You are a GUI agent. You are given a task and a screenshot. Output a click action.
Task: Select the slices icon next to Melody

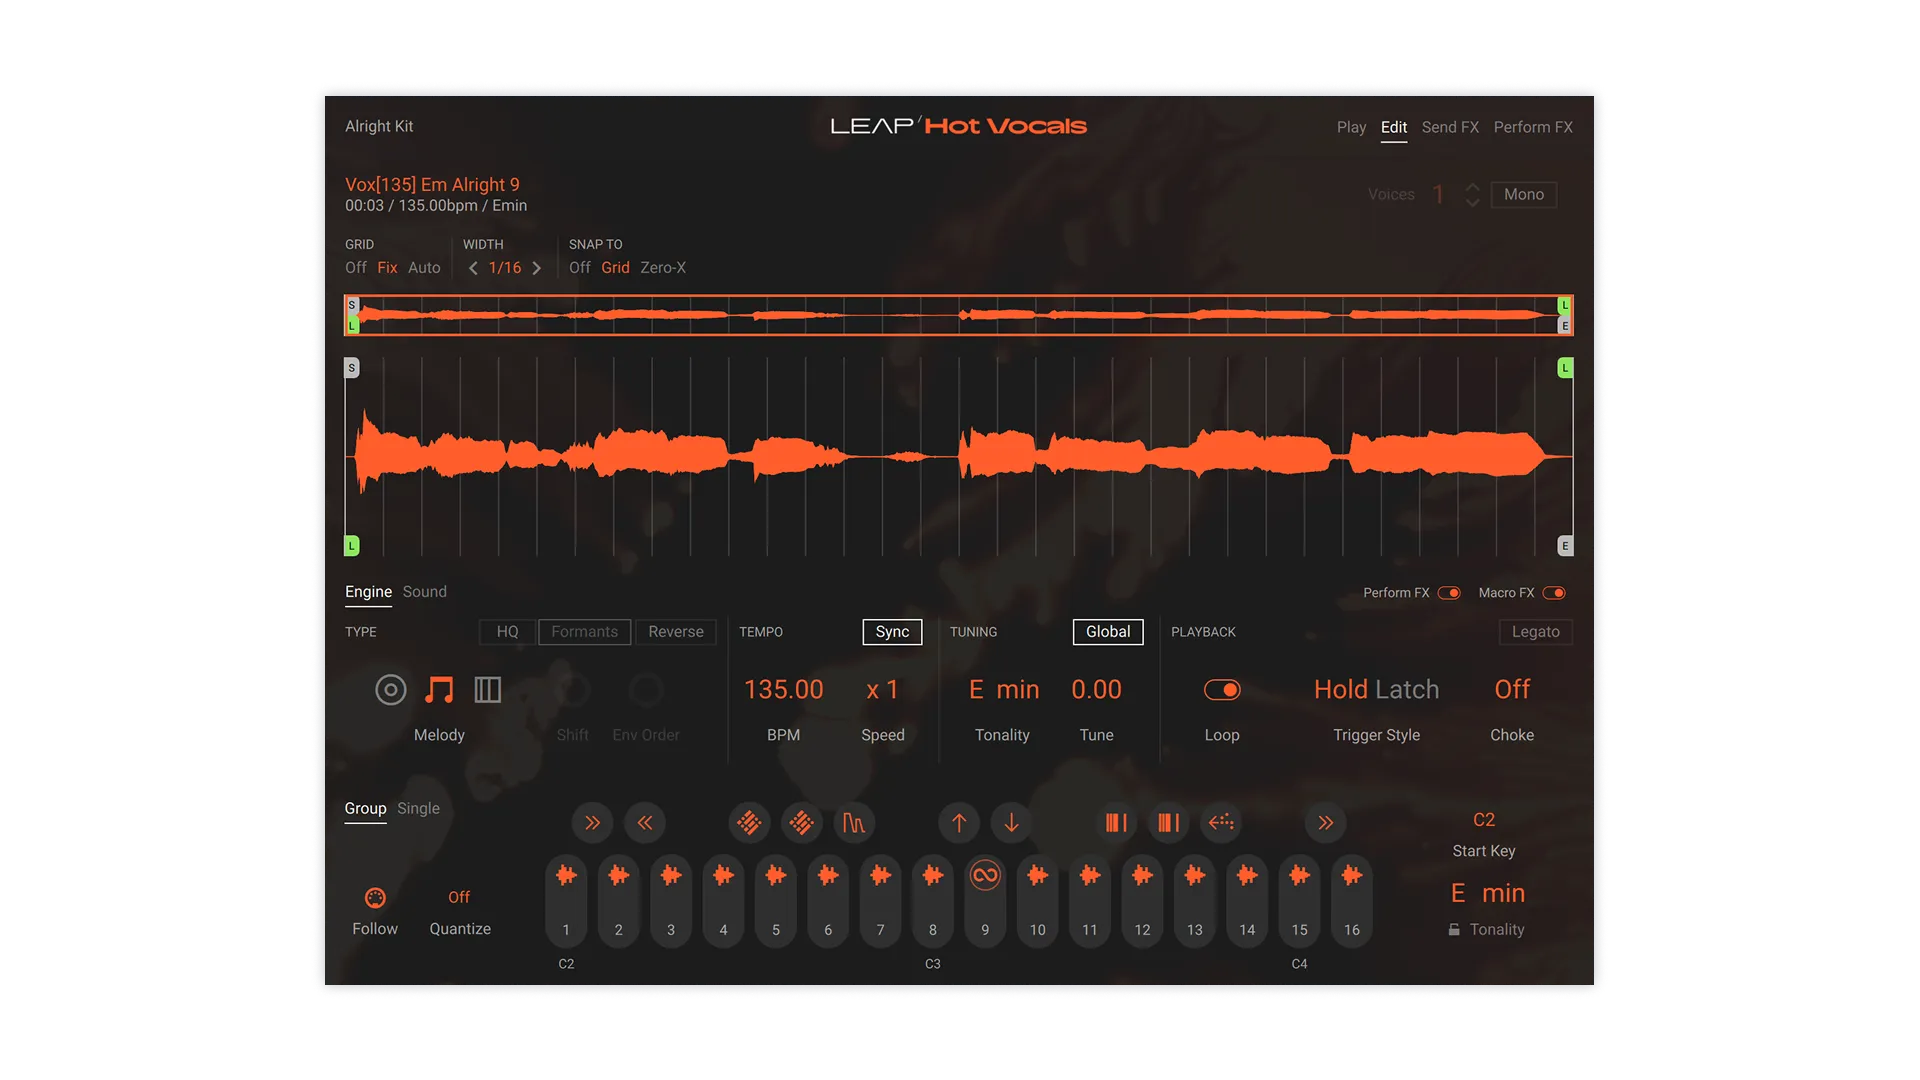tap(487, 689)
